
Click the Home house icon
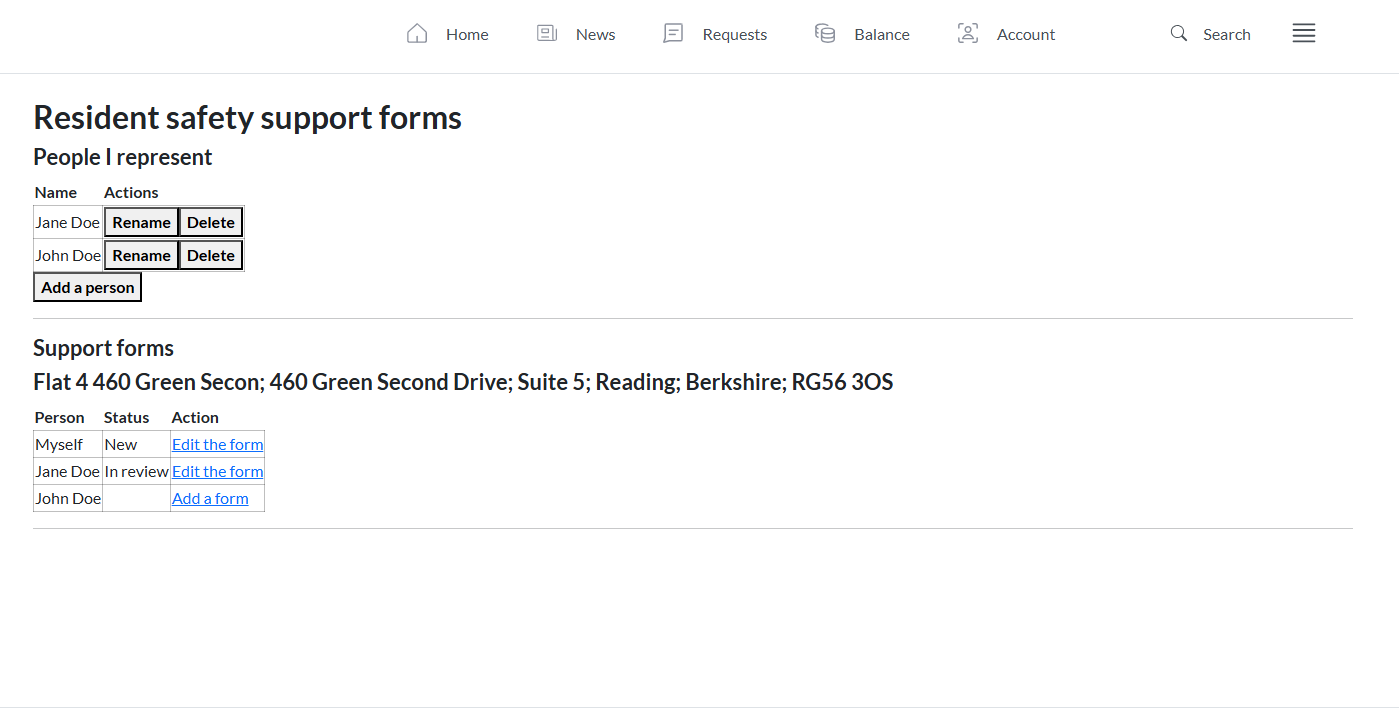pyautogui.click(x=417, y=34)
